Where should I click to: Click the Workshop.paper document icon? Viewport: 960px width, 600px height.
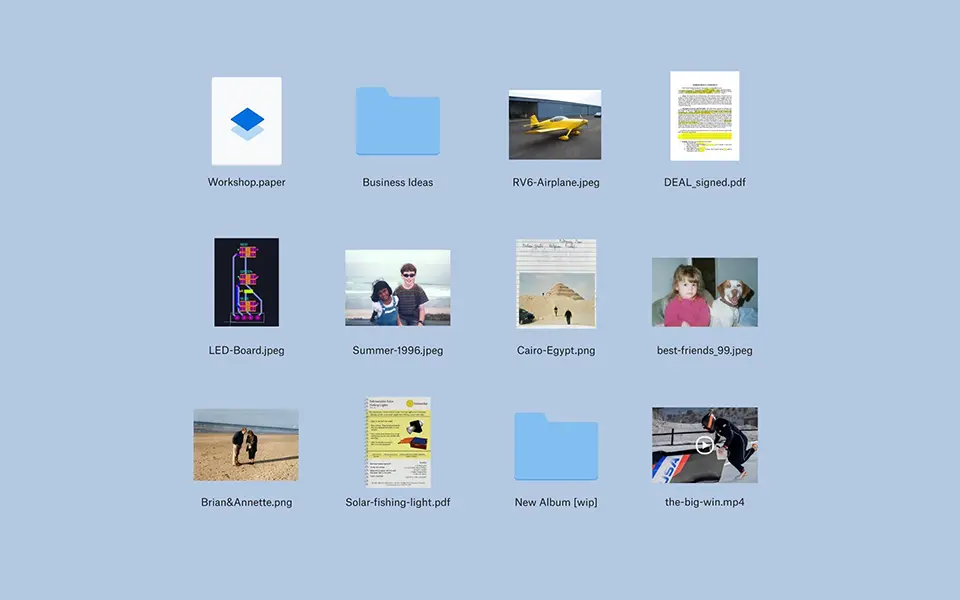coord(246,121)
